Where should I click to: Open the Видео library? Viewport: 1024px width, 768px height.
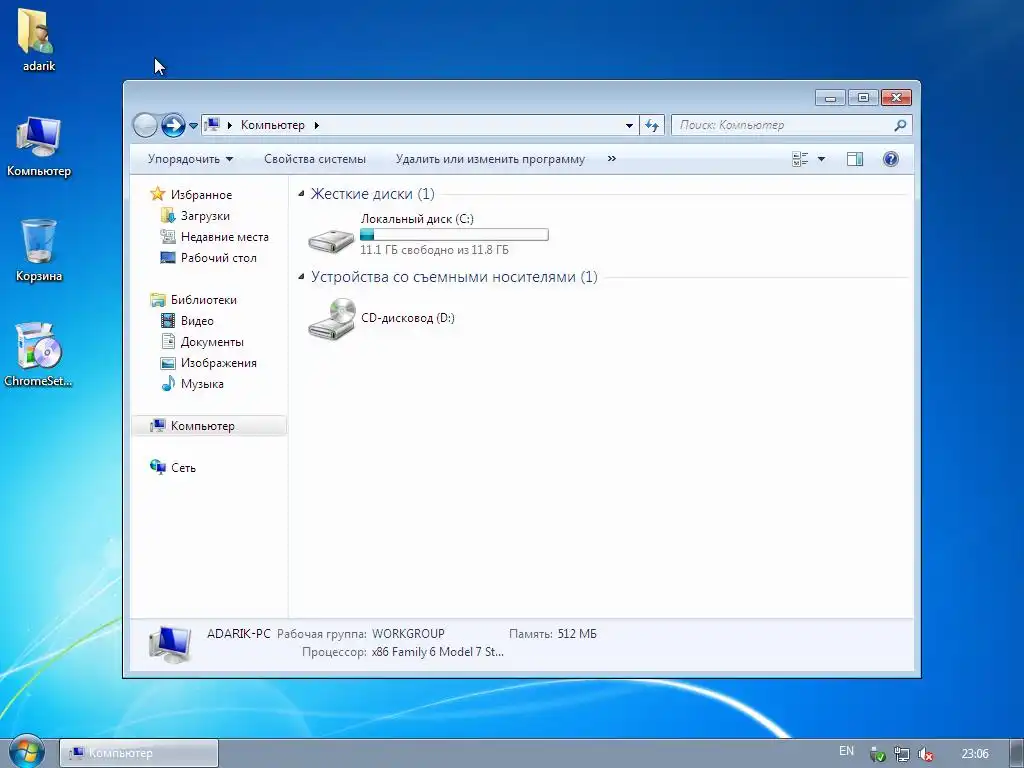[x=197, y=321]
